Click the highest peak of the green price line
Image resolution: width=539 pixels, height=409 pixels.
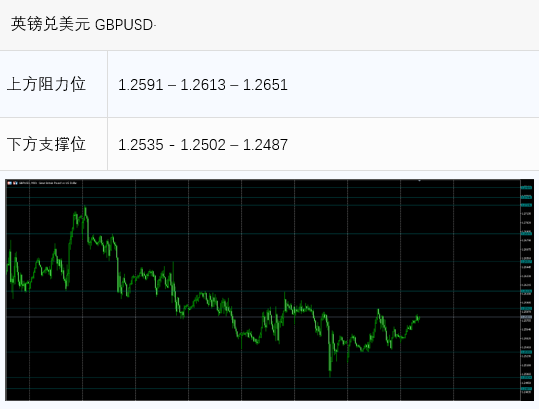[x=85, y=207]
